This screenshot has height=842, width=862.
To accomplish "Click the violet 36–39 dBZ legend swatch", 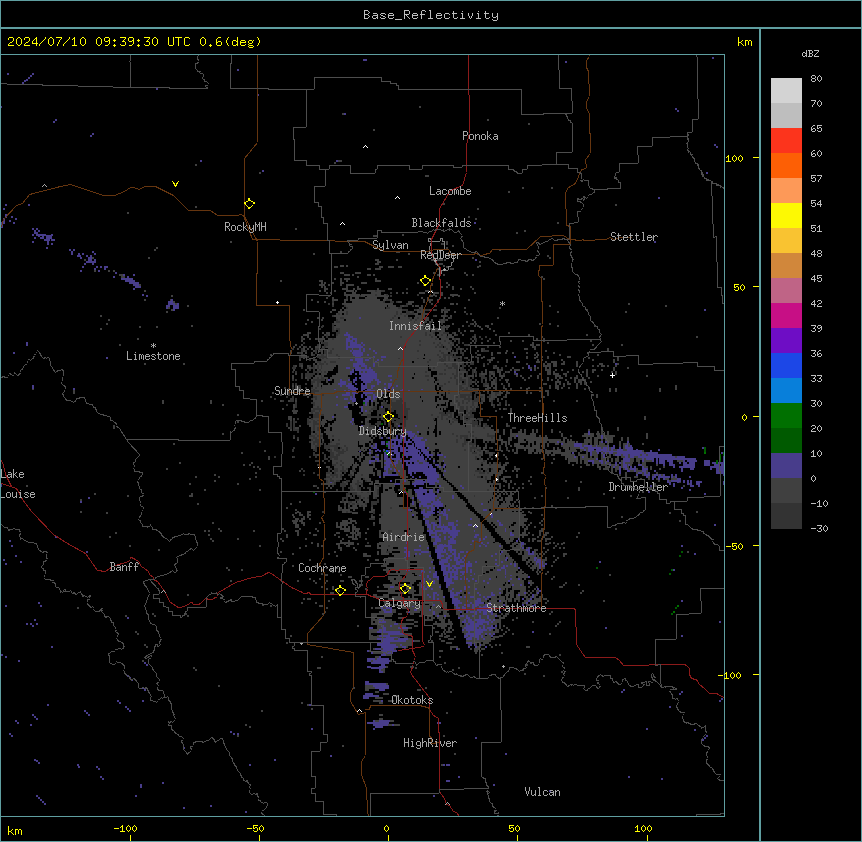I will [x=786, y=341].
